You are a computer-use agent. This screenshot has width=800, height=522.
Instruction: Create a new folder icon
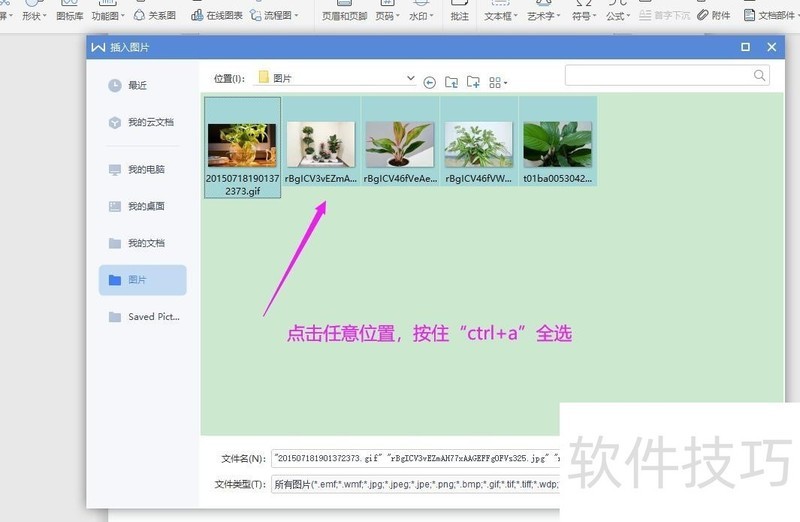click(473, 82)
